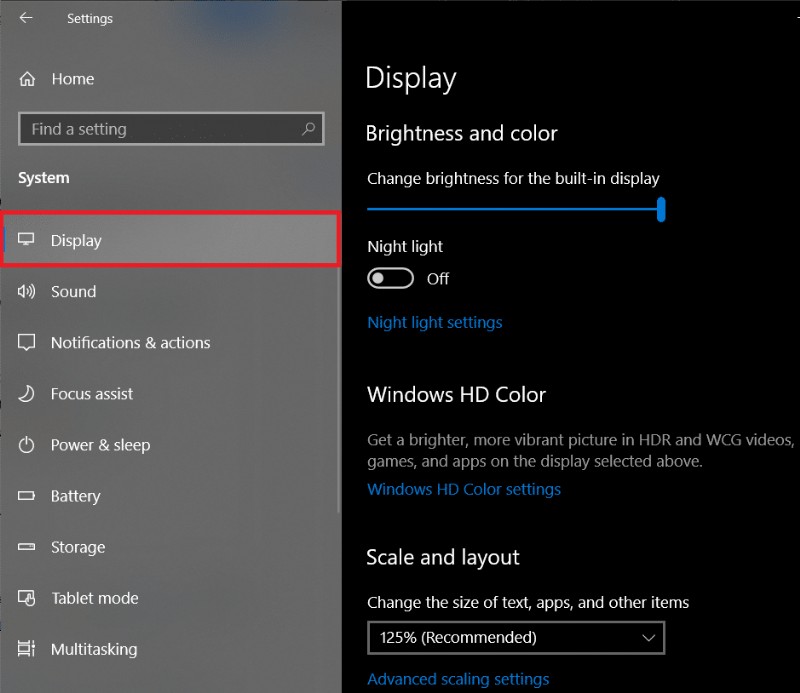Select the Display icon in the sidebar

coord(27,240)
